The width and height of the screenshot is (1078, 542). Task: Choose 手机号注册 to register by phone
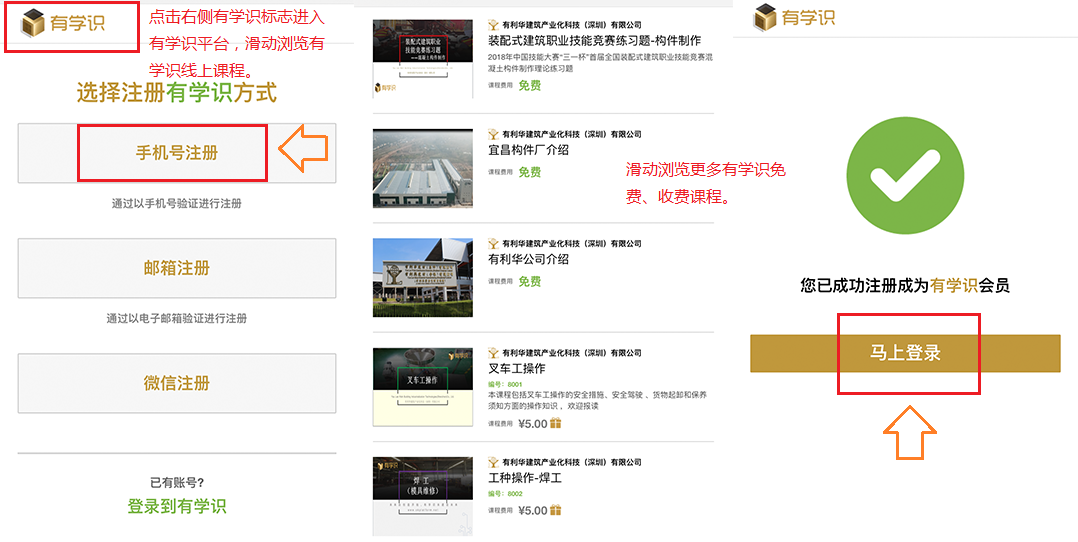pos(177,153)
